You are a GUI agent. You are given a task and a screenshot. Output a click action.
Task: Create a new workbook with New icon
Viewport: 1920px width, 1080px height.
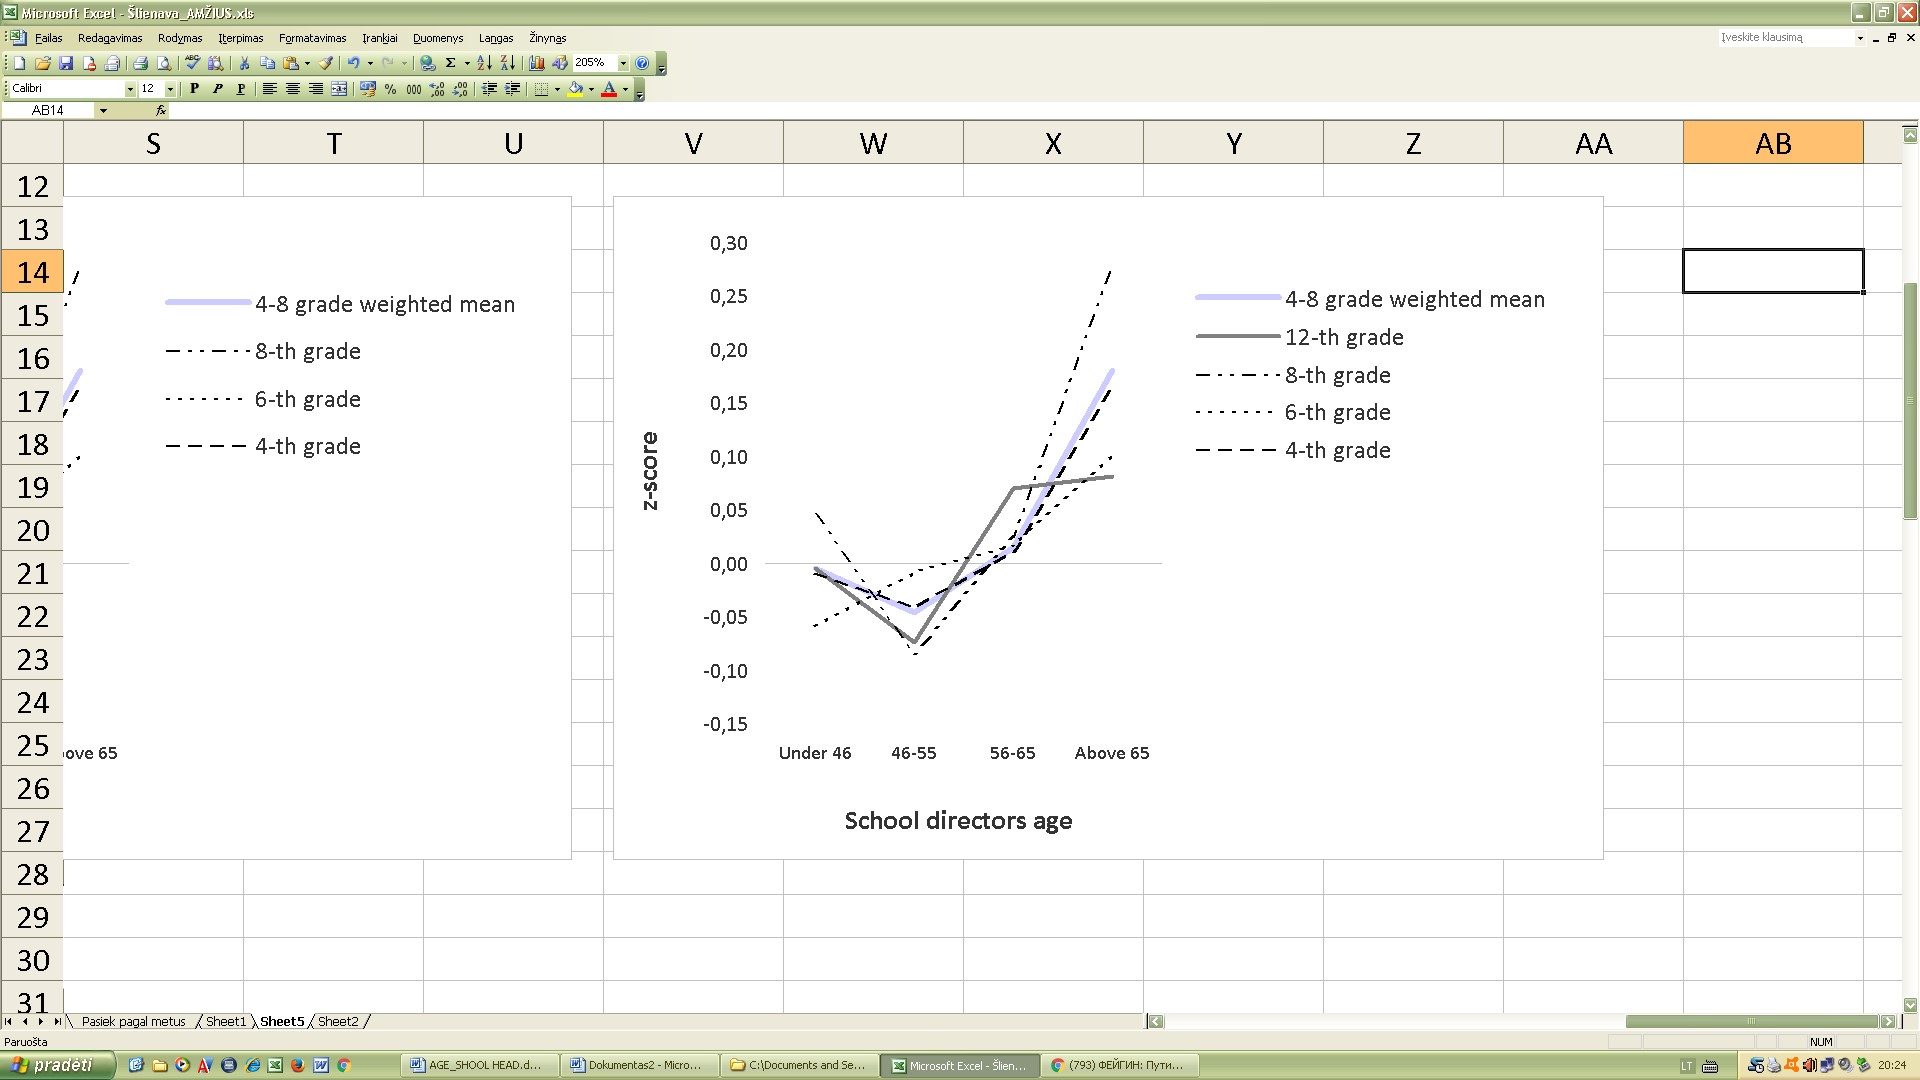(19, 63)
